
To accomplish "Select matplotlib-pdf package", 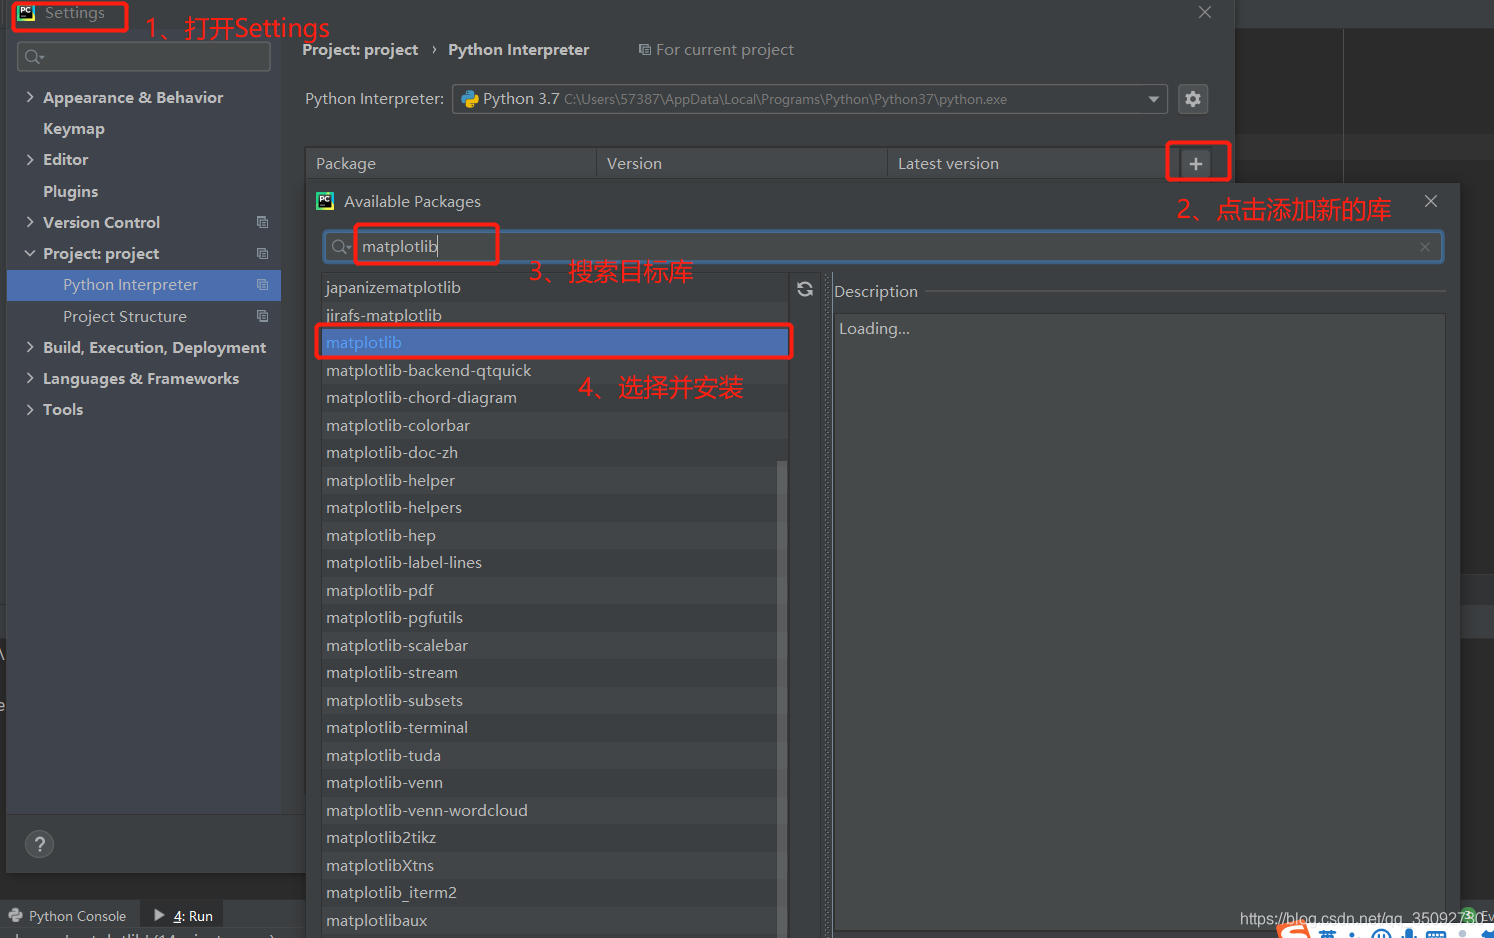I will pyautogui.click(x=550, y=590).
